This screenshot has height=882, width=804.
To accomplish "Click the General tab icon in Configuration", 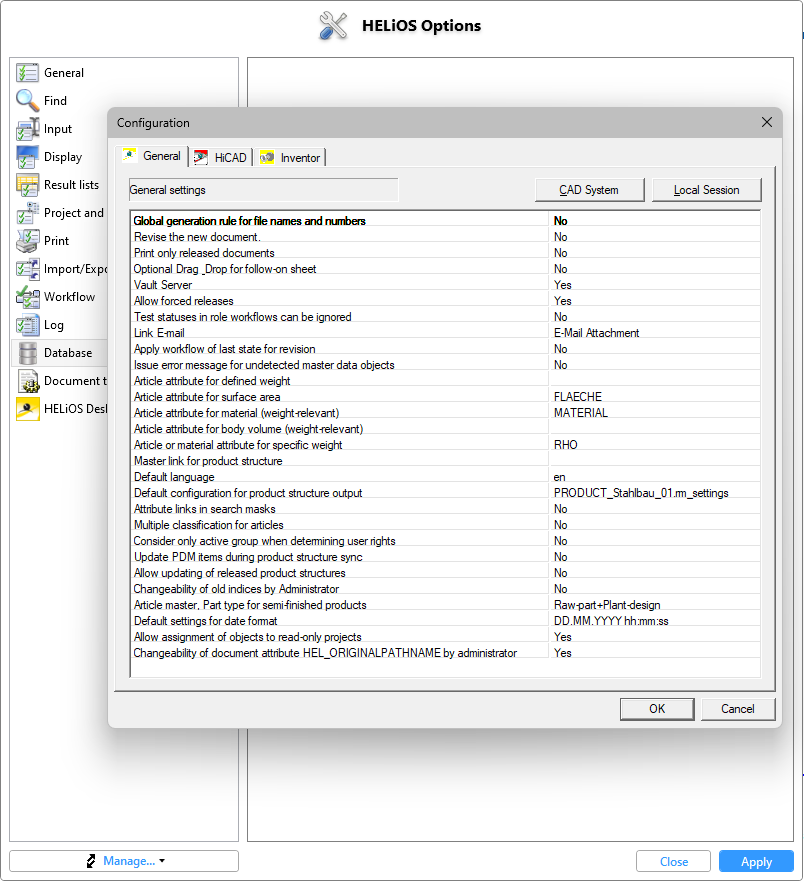I will pyautogui.click(x=129, y=155).
